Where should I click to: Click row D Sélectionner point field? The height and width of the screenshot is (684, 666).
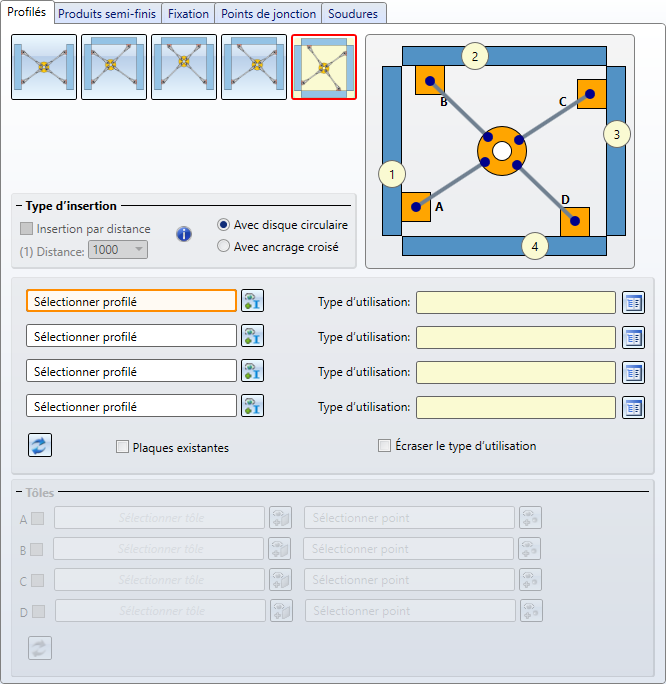[x=410, y=610]
